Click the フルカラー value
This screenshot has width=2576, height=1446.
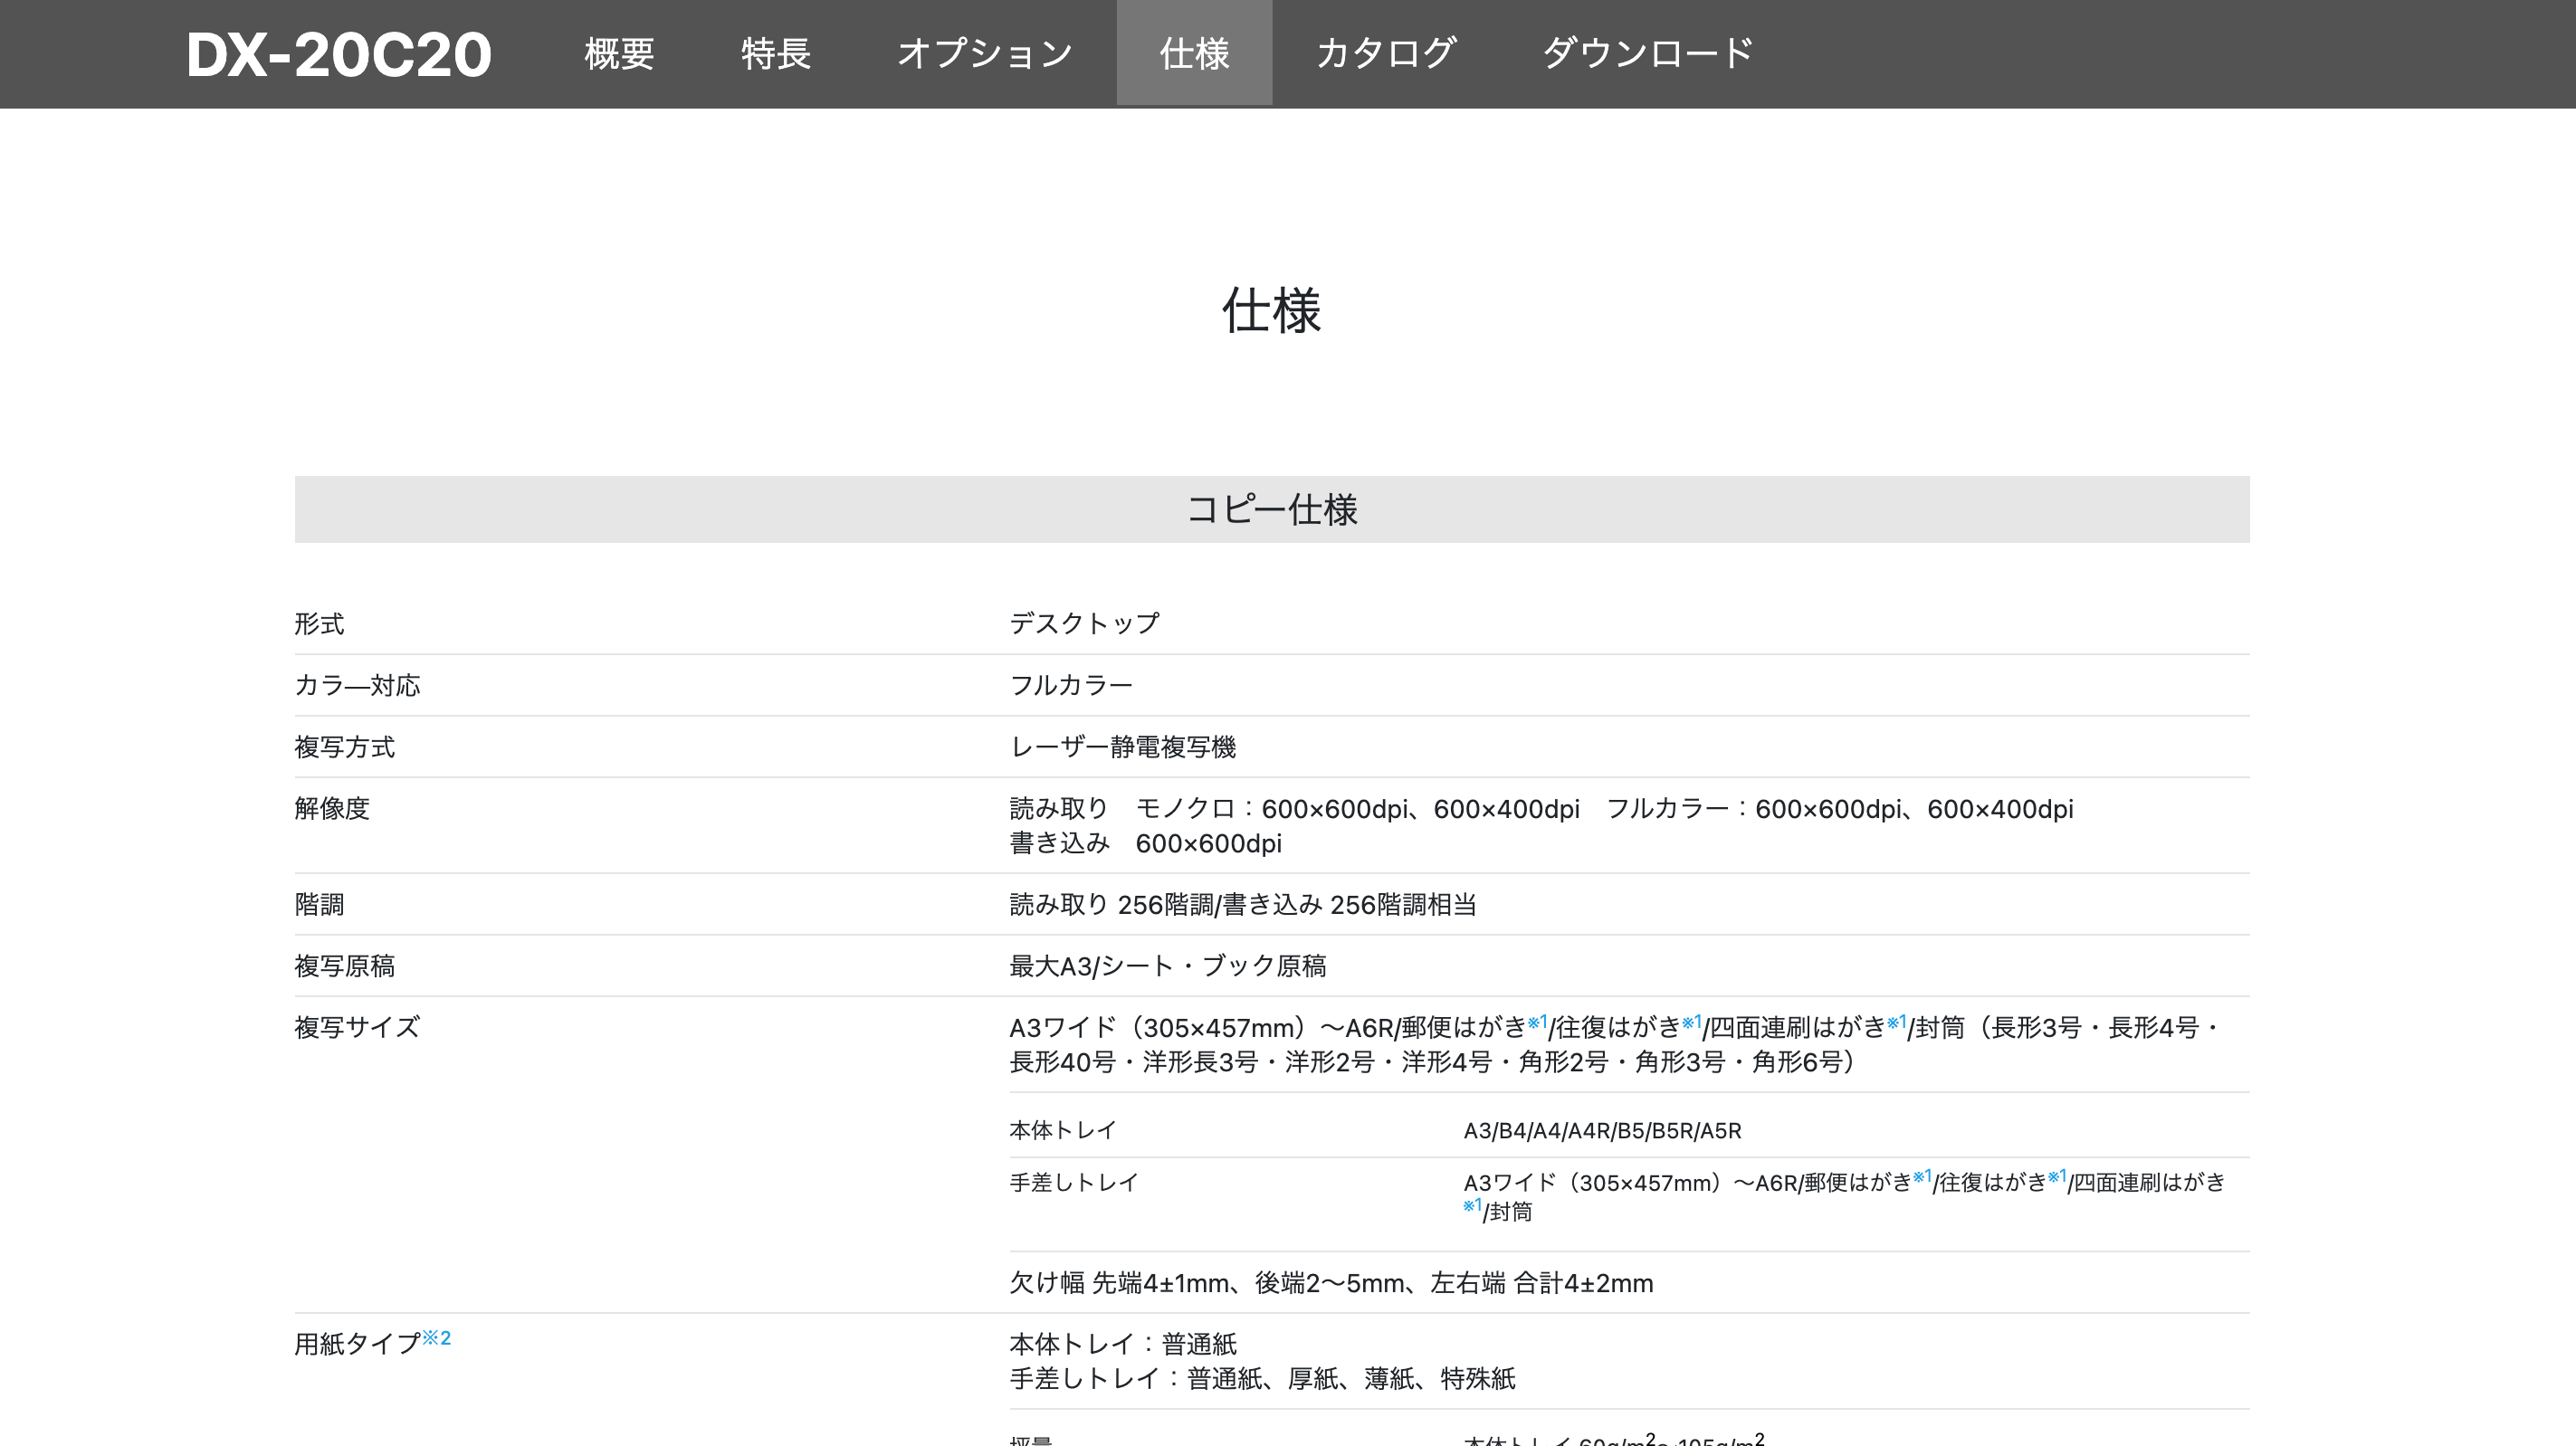pyautogui.click(x=1071, y=685)
